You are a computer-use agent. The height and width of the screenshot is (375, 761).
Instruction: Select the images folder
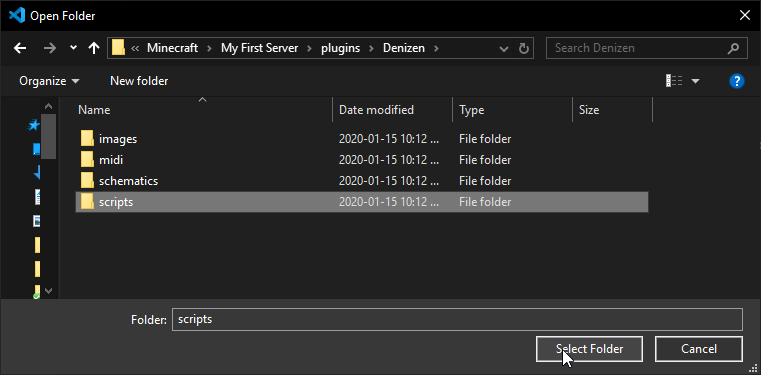362,139
